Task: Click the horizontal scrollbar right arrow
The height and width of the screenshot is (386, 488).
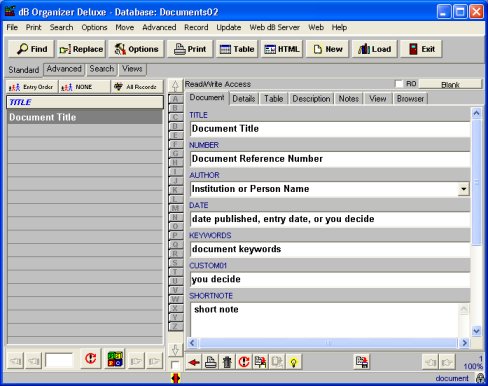Action: pos(464,343)
